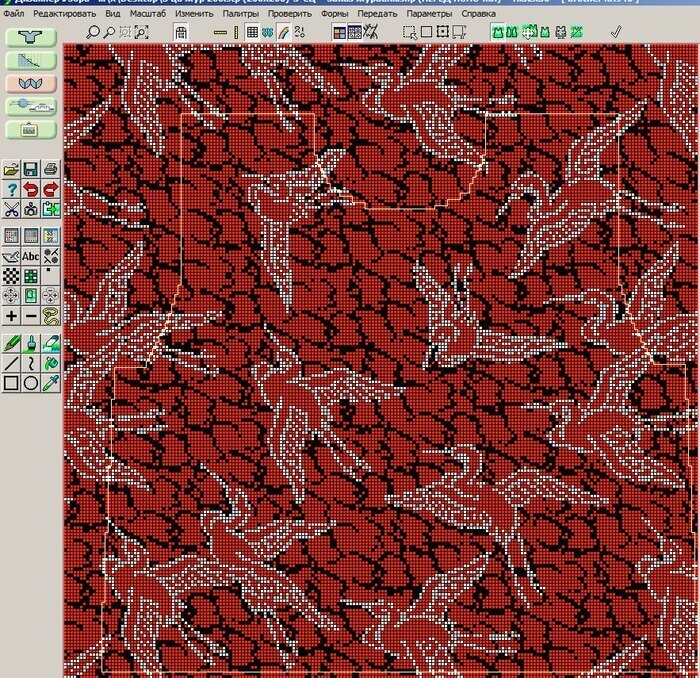Print using the printer icon
The height and width of the screenshot is (678, 700).
click(51, 169)
